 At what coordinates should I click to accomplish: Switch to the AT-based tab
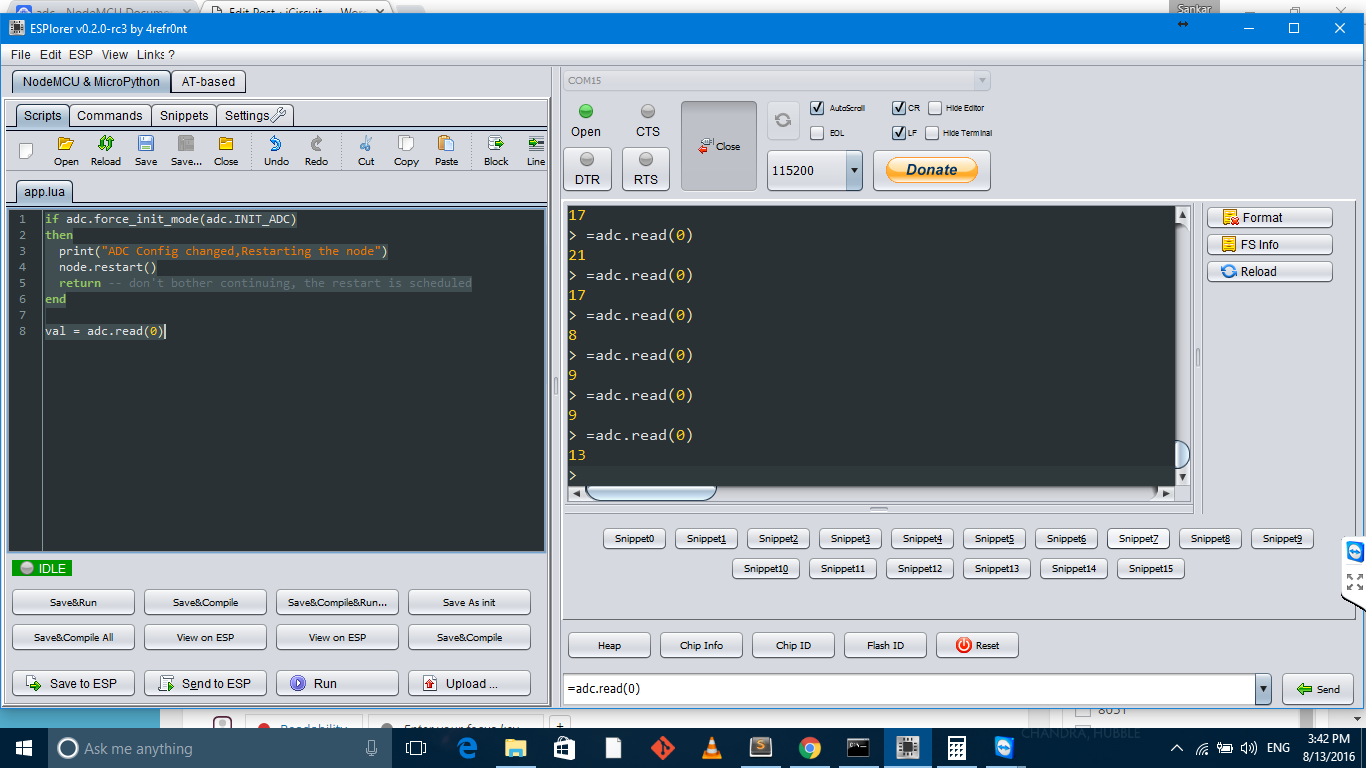pyautogui.click(x=208, y=82)
